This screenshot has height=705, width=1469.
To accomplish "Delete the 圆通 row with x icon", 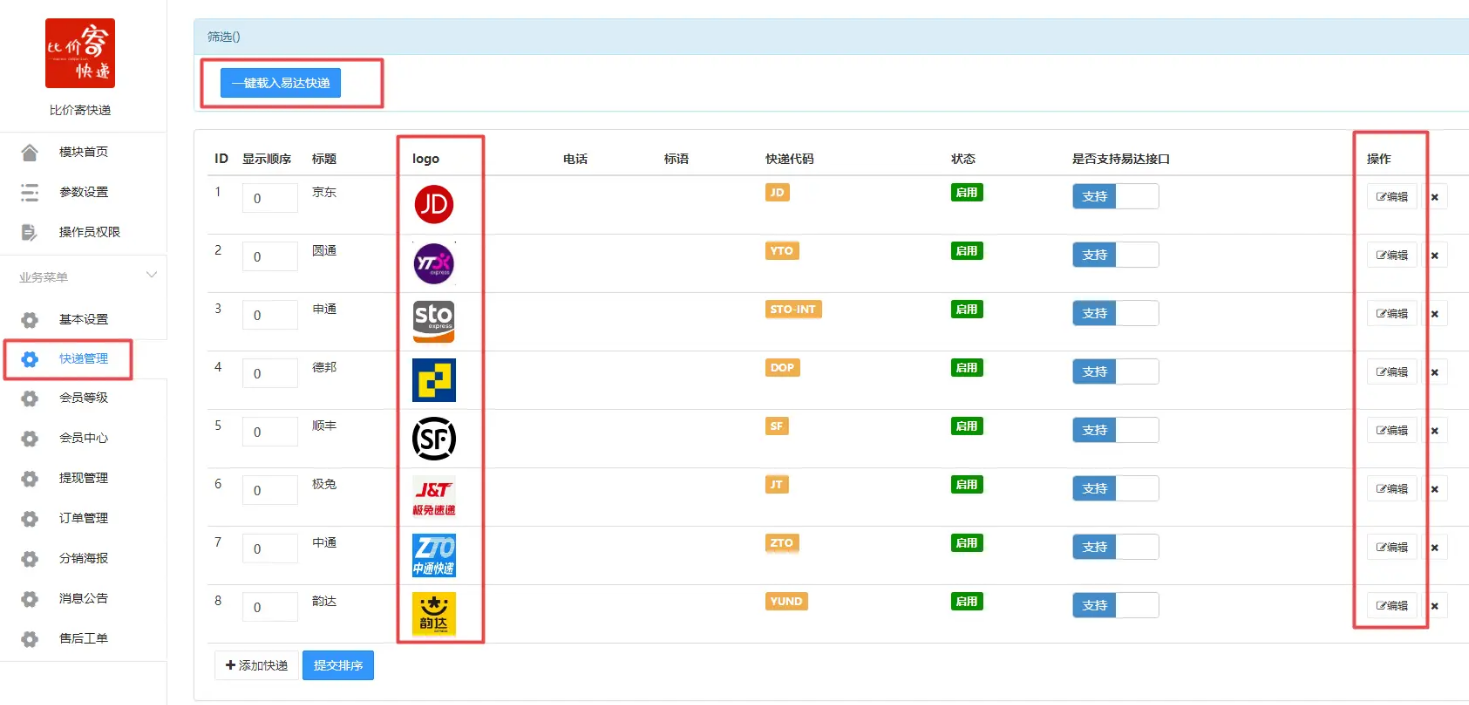I will click(x=1434, y=255).
